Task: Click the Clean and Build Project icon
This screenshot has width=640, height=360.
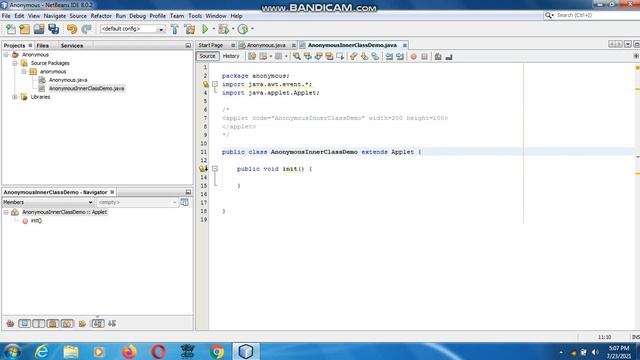Action: coord(190,29)
